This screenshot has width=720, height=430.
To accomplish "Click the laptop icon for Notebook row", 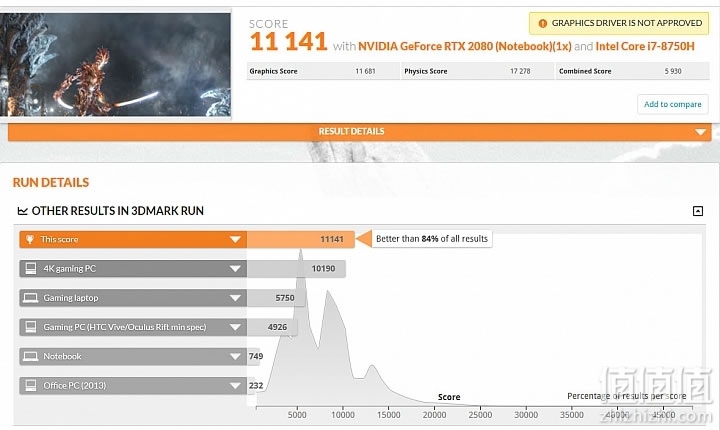I will coord(31,356).
